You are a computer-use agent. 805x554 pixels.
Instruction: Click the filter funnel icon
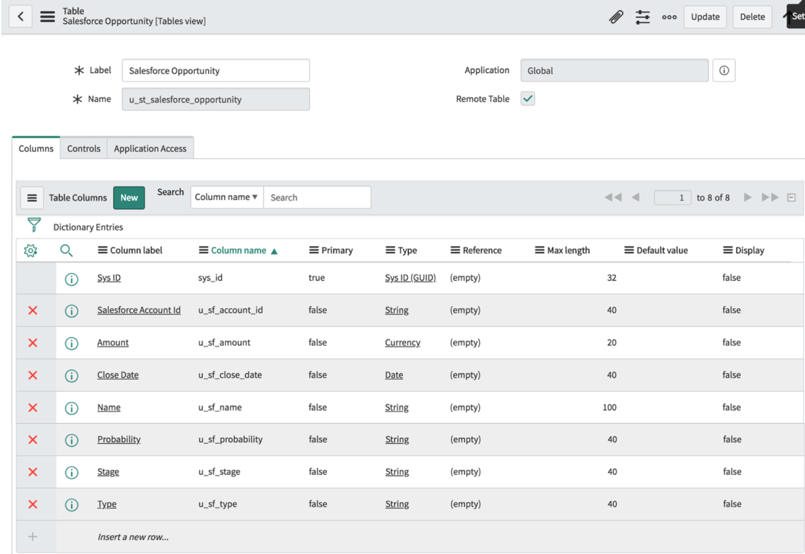click(x=34, y=225)
